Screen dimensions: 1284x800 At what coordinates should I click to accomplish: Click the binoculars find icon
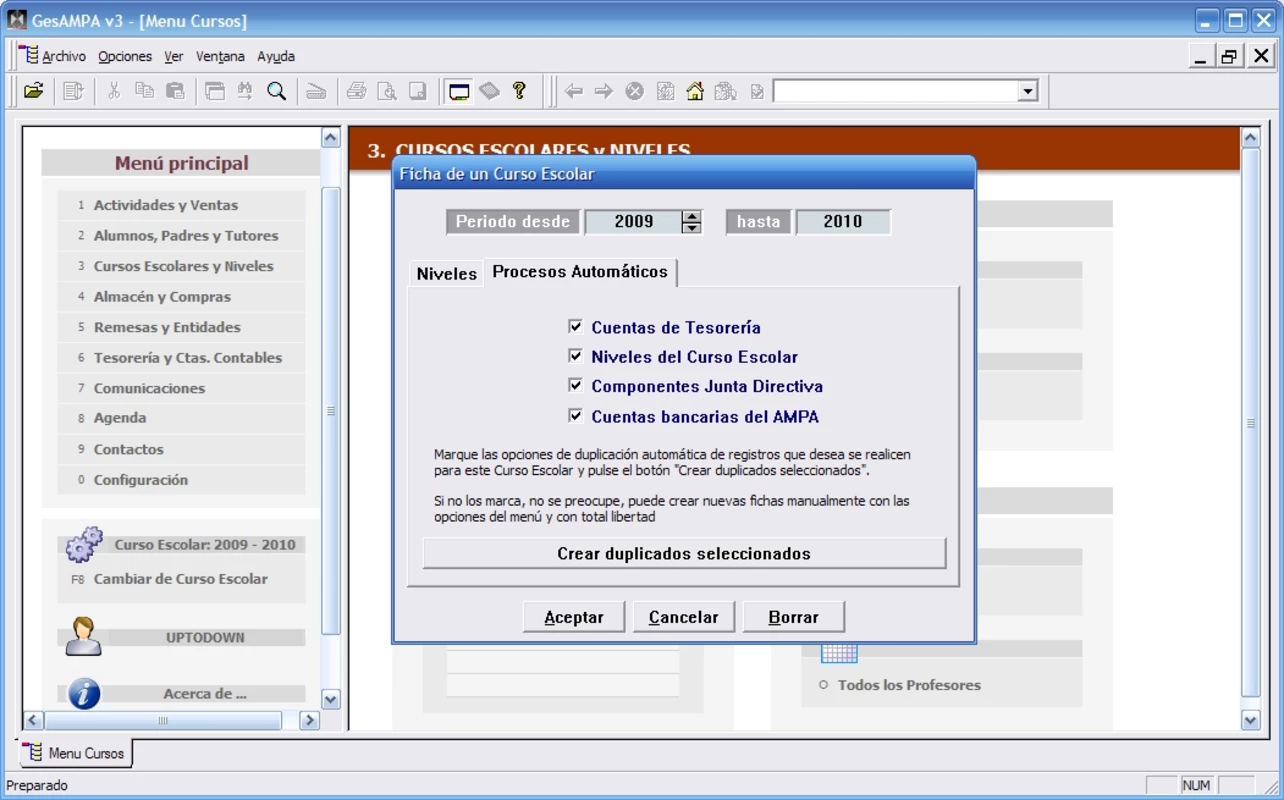click(x=245, y=91)
